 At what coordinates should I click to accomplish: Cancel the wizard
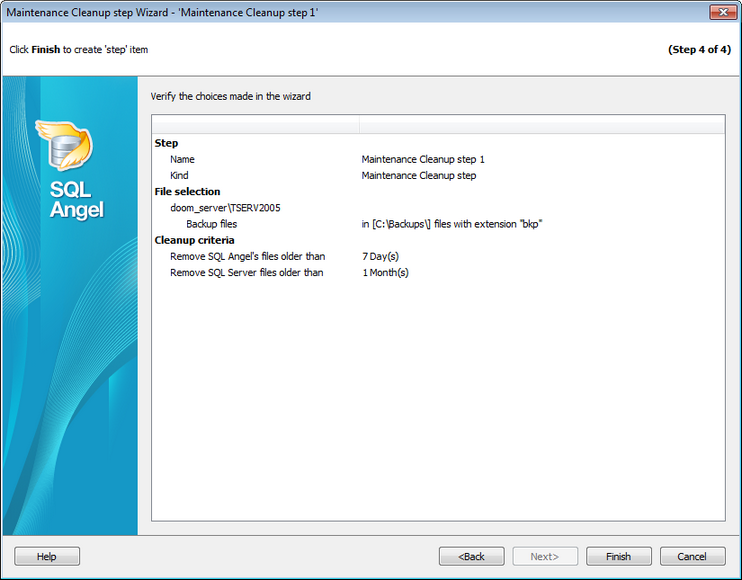coord(692,556)
